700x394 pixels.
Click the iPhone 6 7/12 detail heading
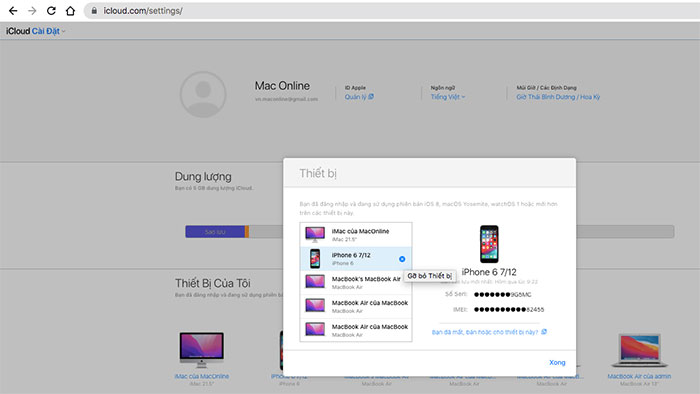(x=489, y=272)
